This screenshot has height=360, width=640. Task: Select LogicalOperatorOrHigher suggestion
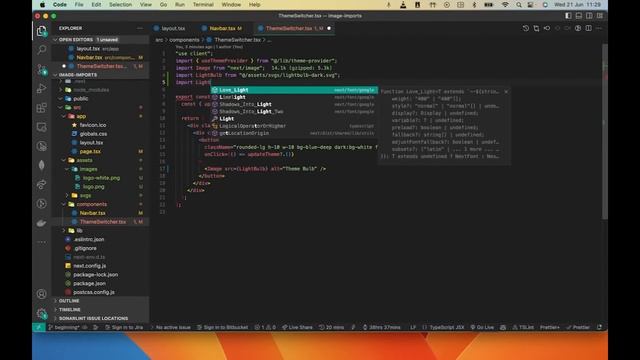294,126
